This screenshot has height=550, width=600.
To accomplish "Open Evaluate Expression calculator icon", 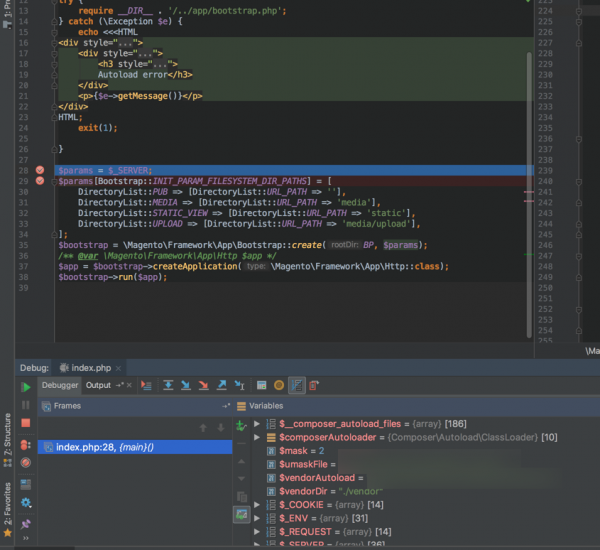I will click(261, 385).
